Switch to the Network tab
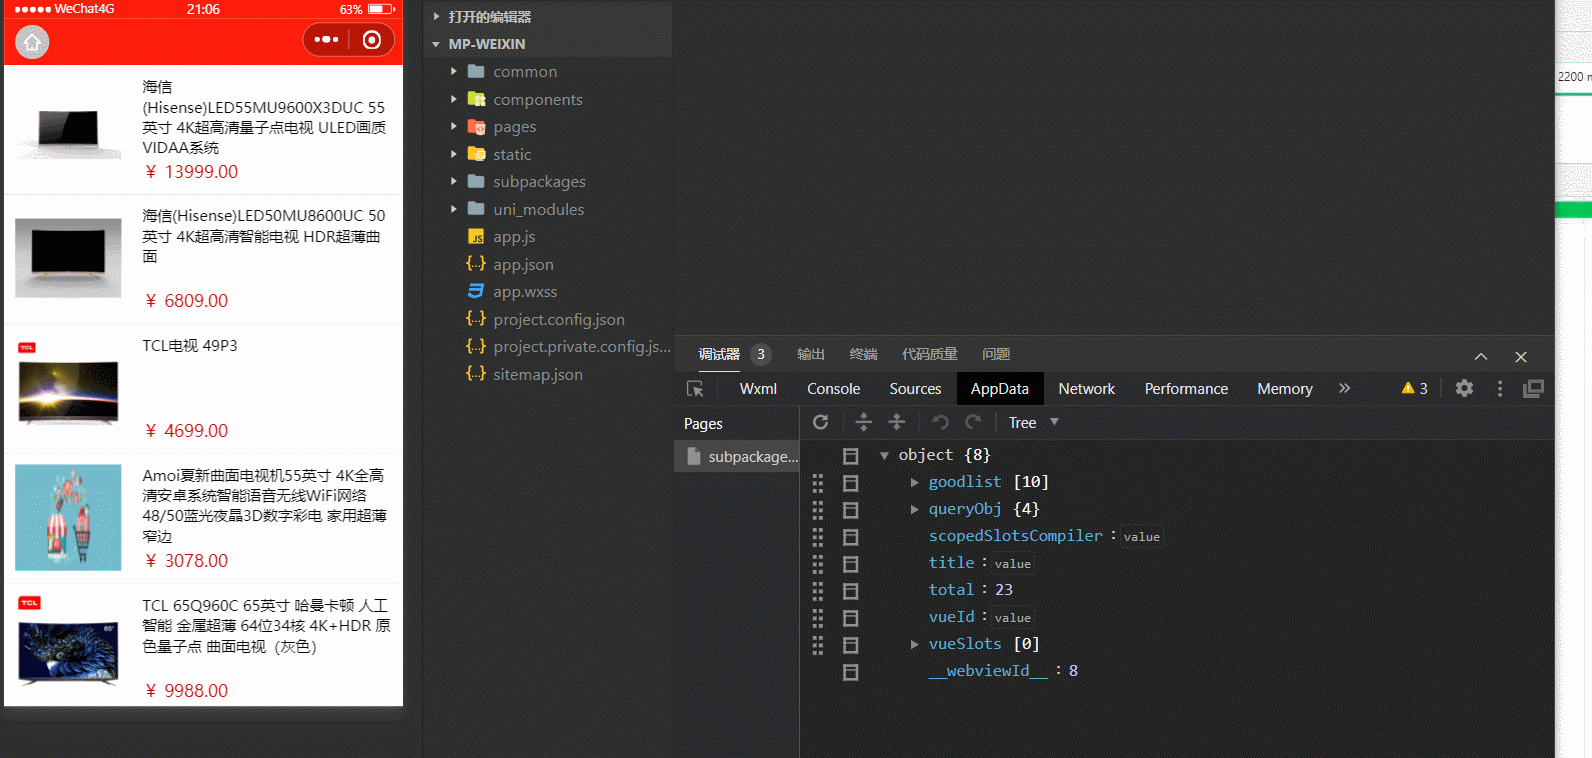 pyautogui.click(x=1086, y=388)
